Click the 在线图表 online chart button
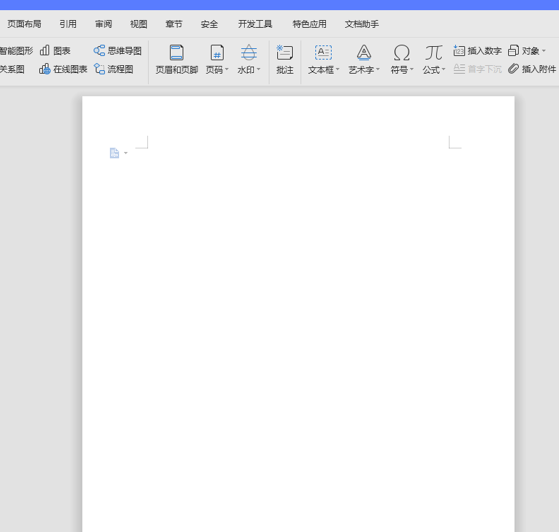The height and width of the screenshot is (532, 559). coord(63,69)
